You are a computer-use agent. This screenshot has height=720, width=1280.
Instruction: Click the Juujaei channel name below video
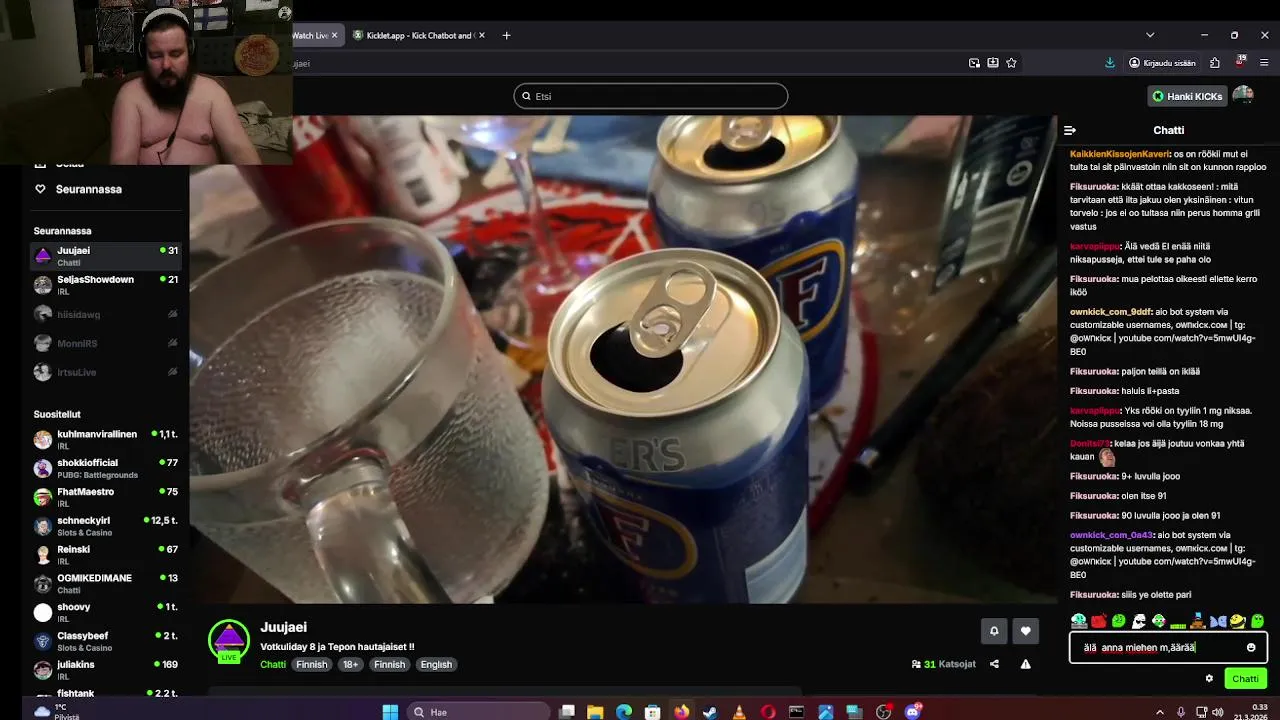click(284, 627)
